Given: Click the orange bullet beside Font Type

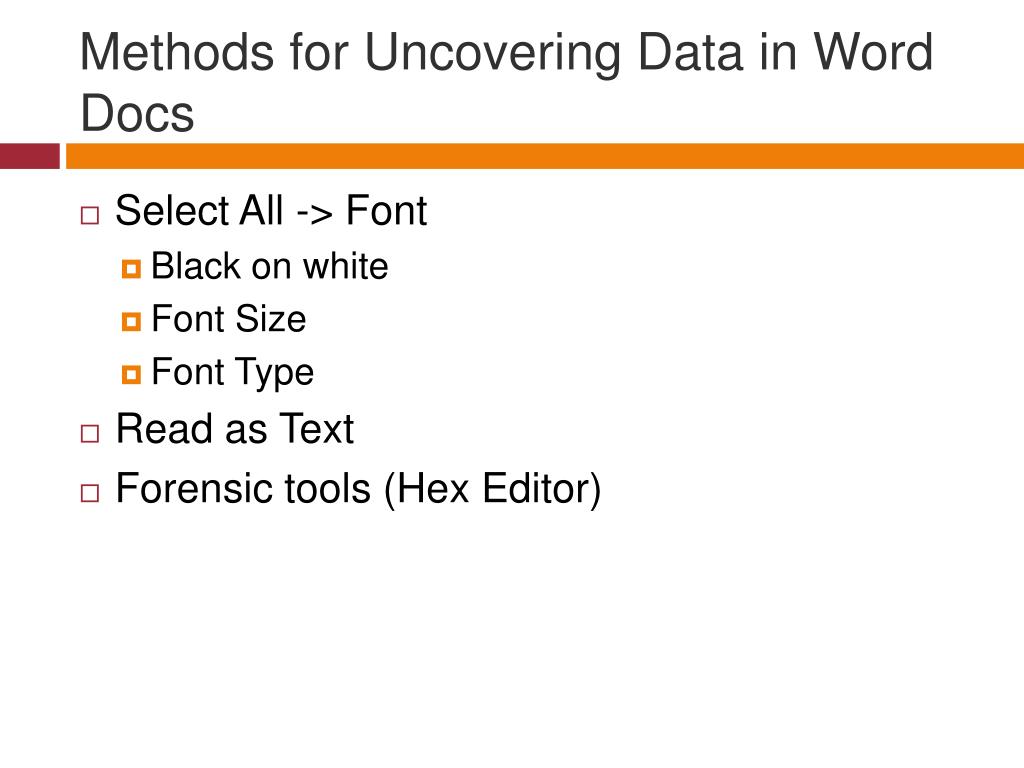Looking at the screenshot, I should pos(131,374).
